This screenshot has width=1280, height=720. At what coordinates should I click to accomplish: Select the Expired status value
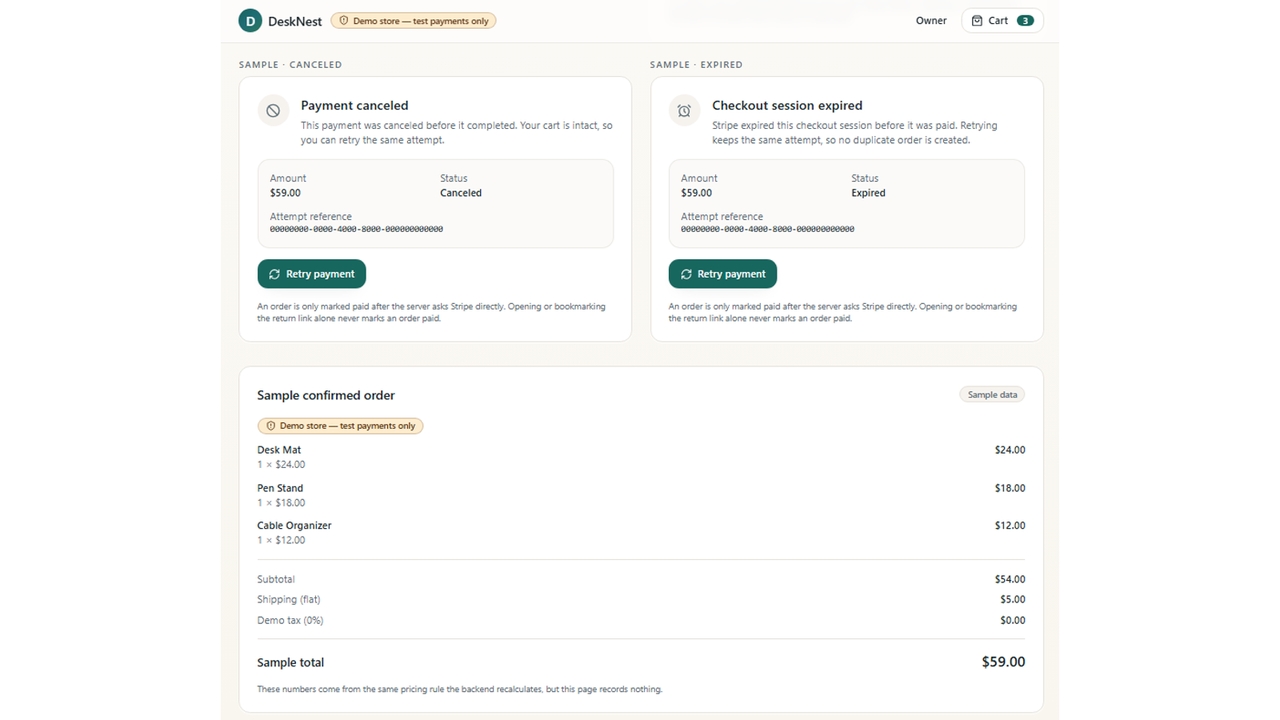(x=868, y=193)
